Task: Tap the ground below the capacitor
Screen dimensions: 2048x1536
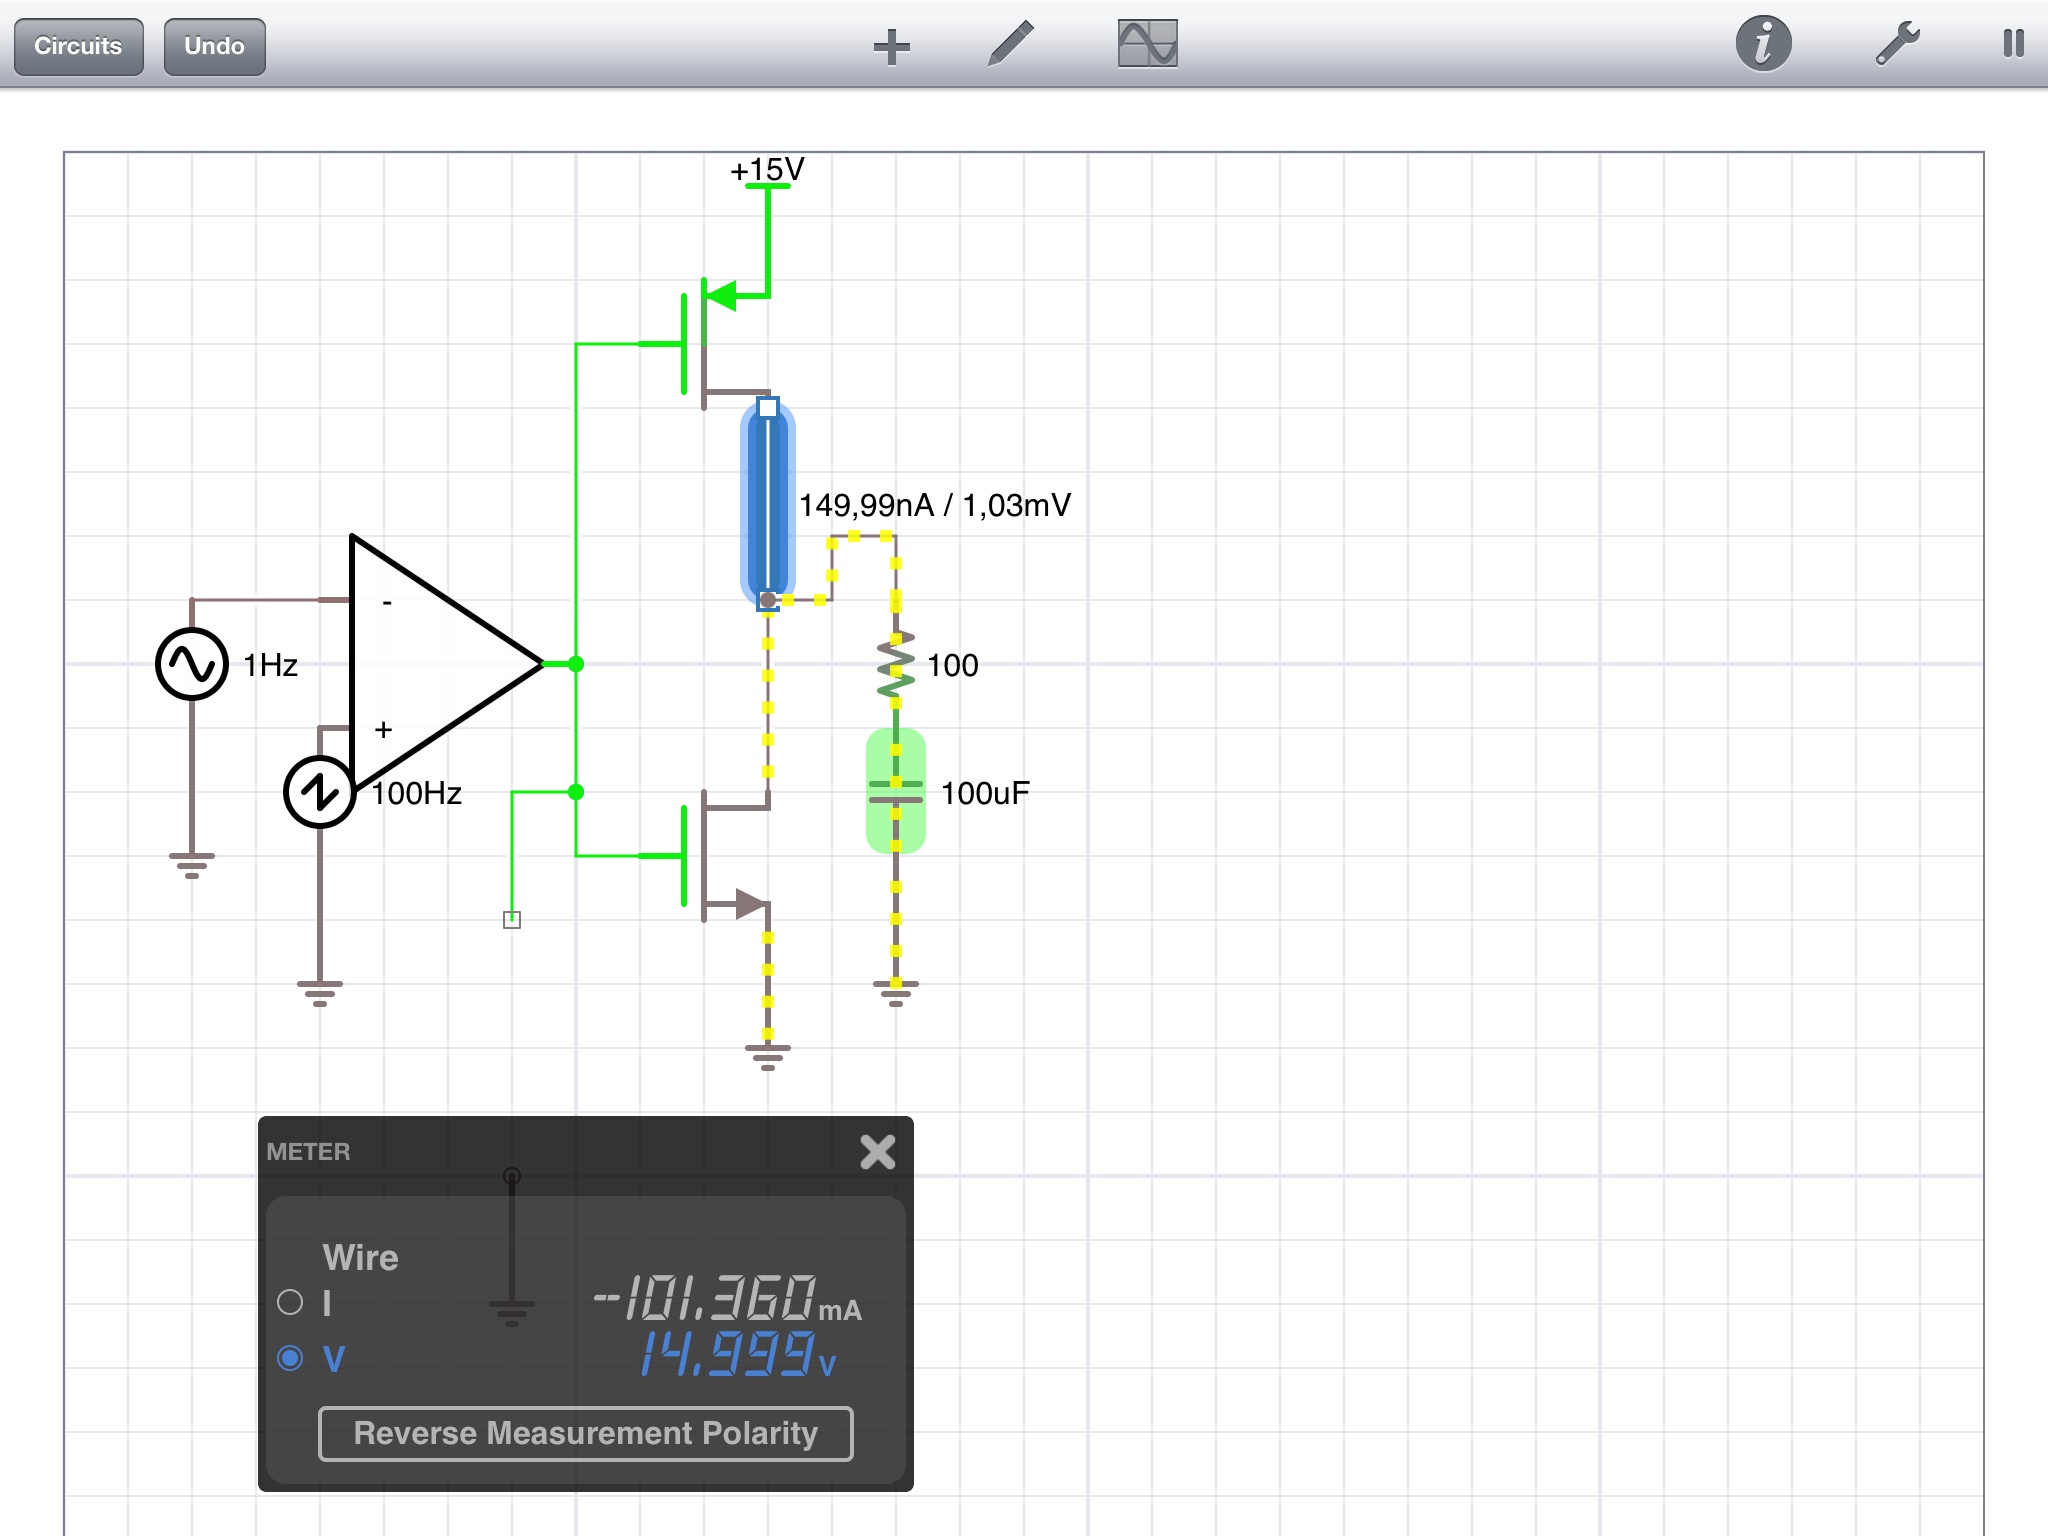Action: [896, 993]
